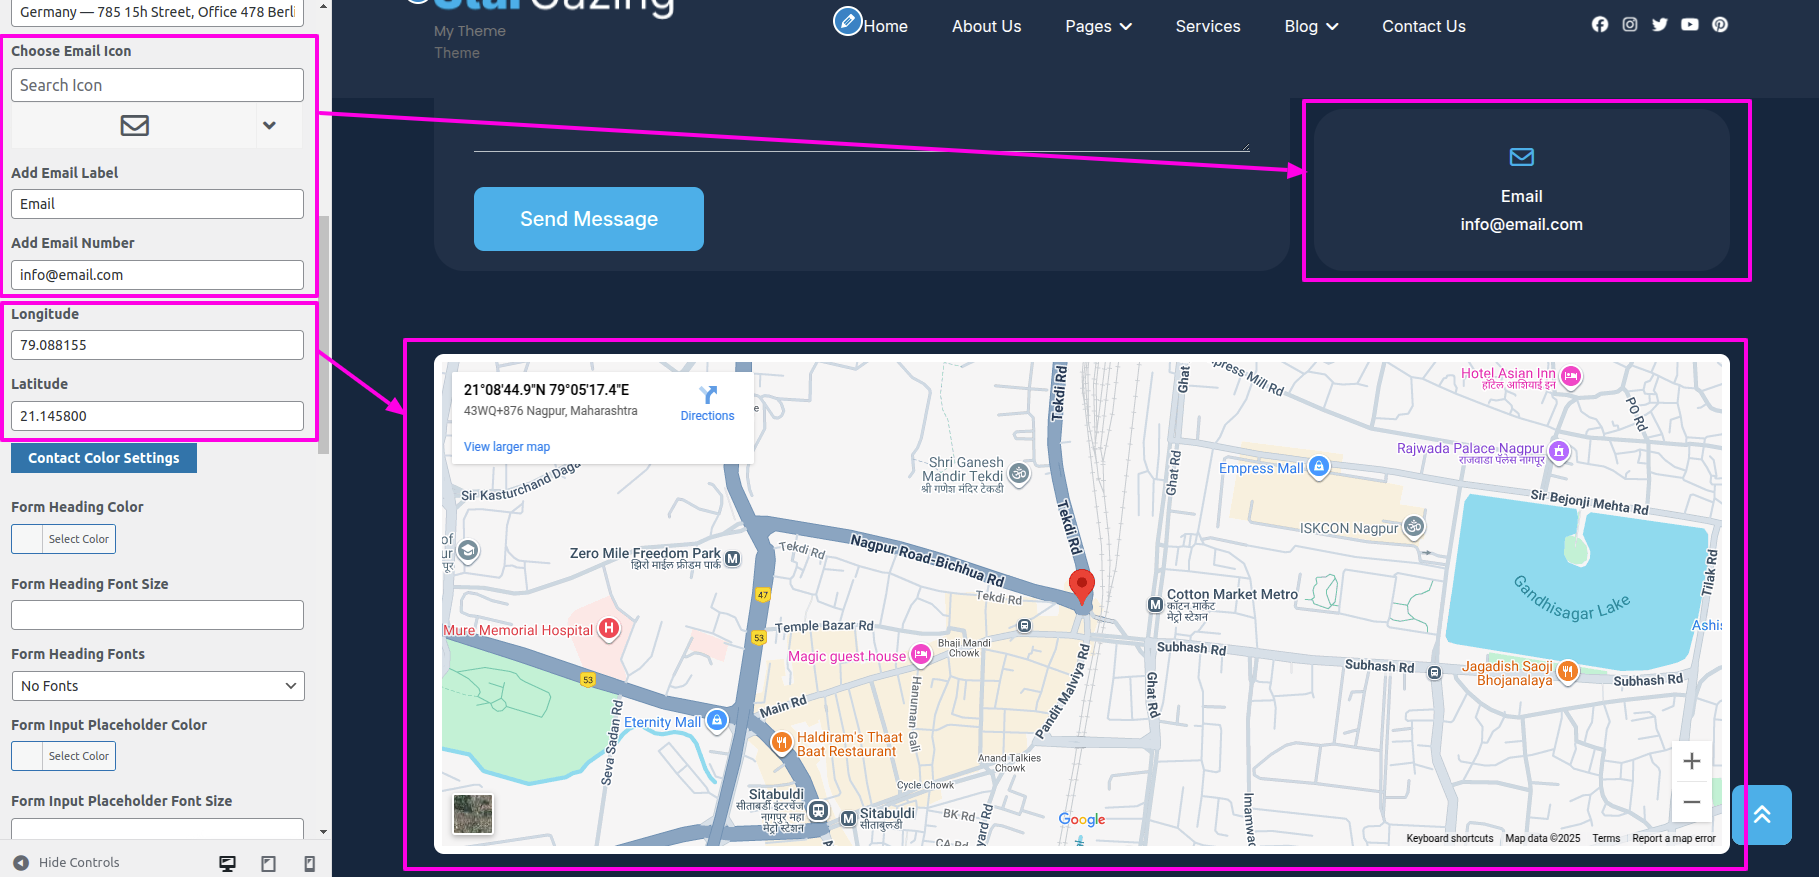Open map Keyboard shortcuts
This screenshot has height=877, width=1819.
(x=1450, y=838)
